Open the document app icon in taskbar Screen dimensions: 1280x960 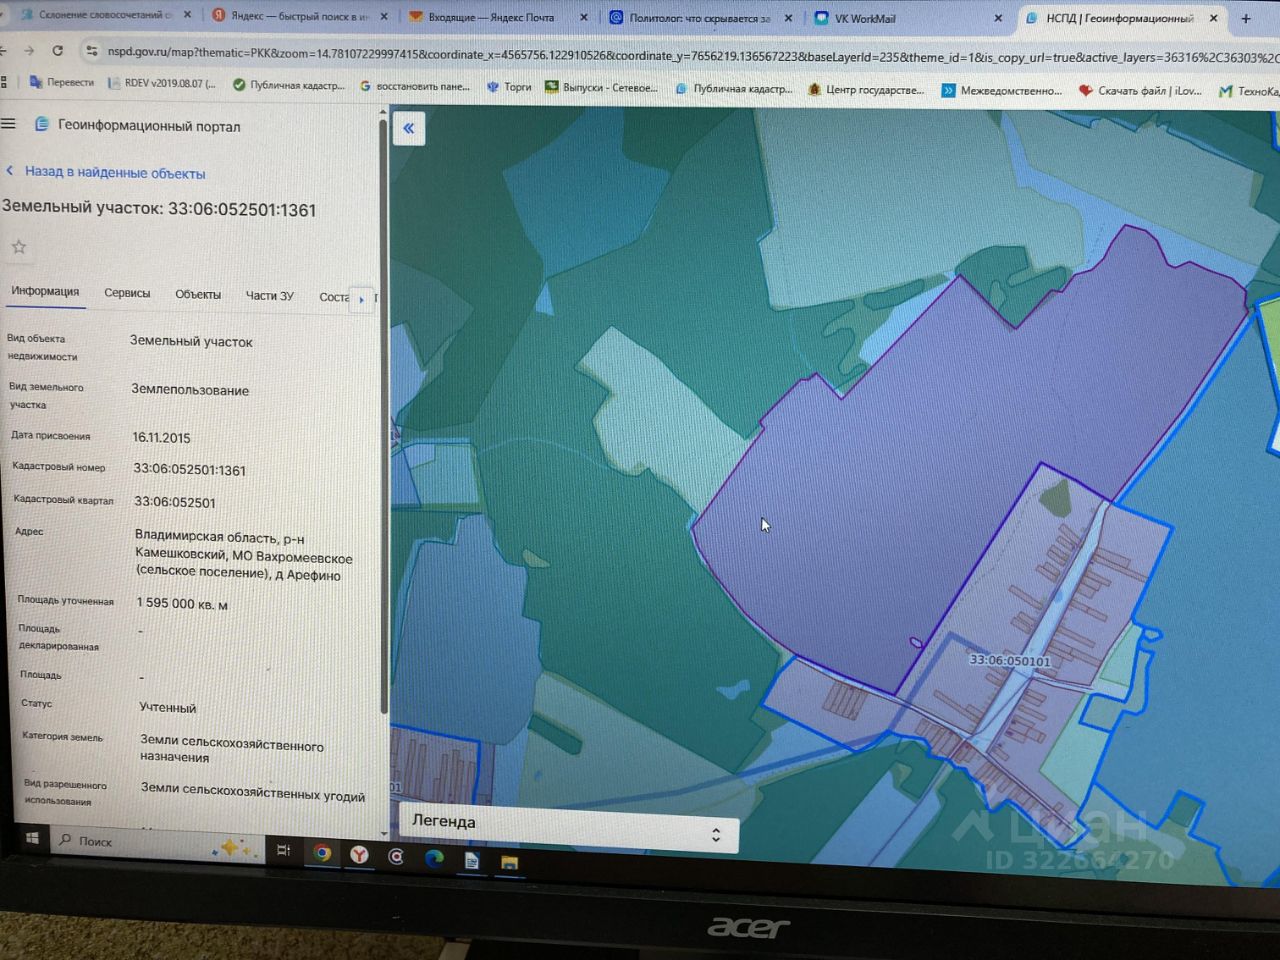pos(471,860)
